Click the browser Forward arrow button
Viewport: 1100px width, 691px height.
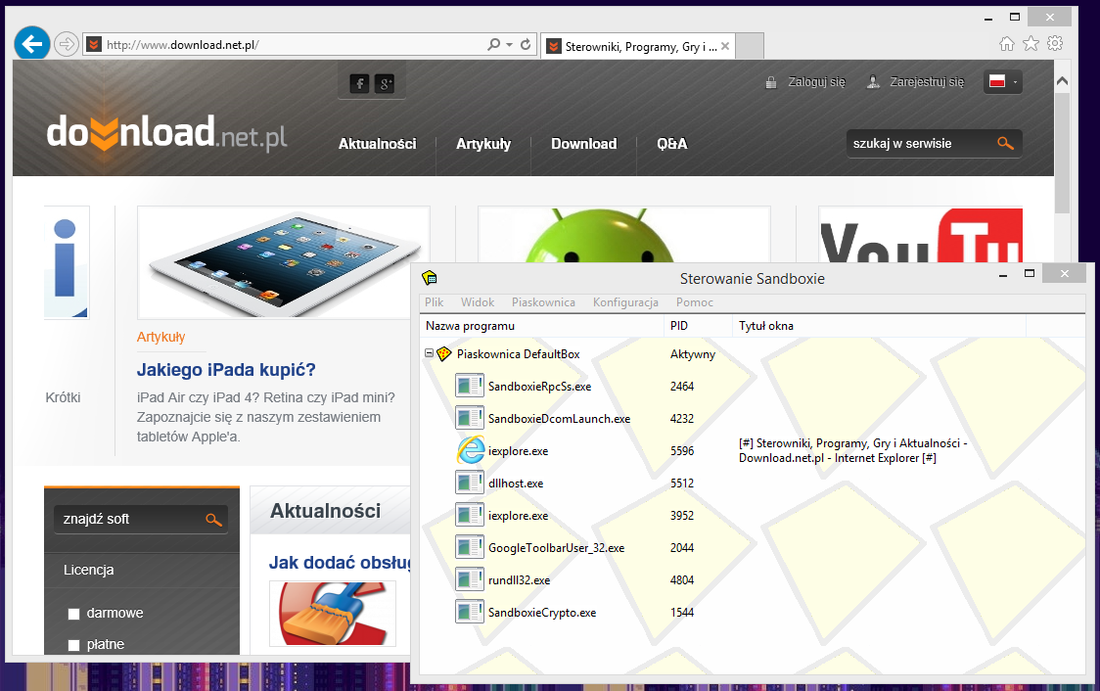(66, 44)
